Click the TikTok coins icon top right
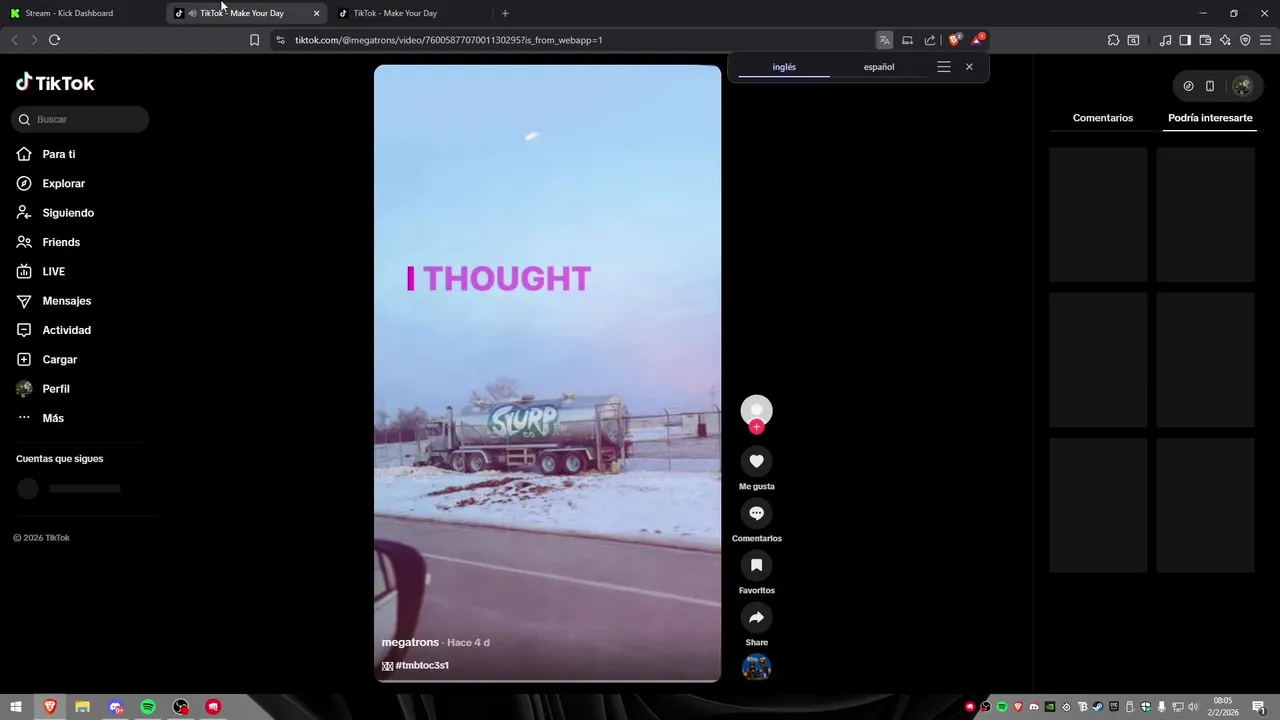 click(1188, 86)
